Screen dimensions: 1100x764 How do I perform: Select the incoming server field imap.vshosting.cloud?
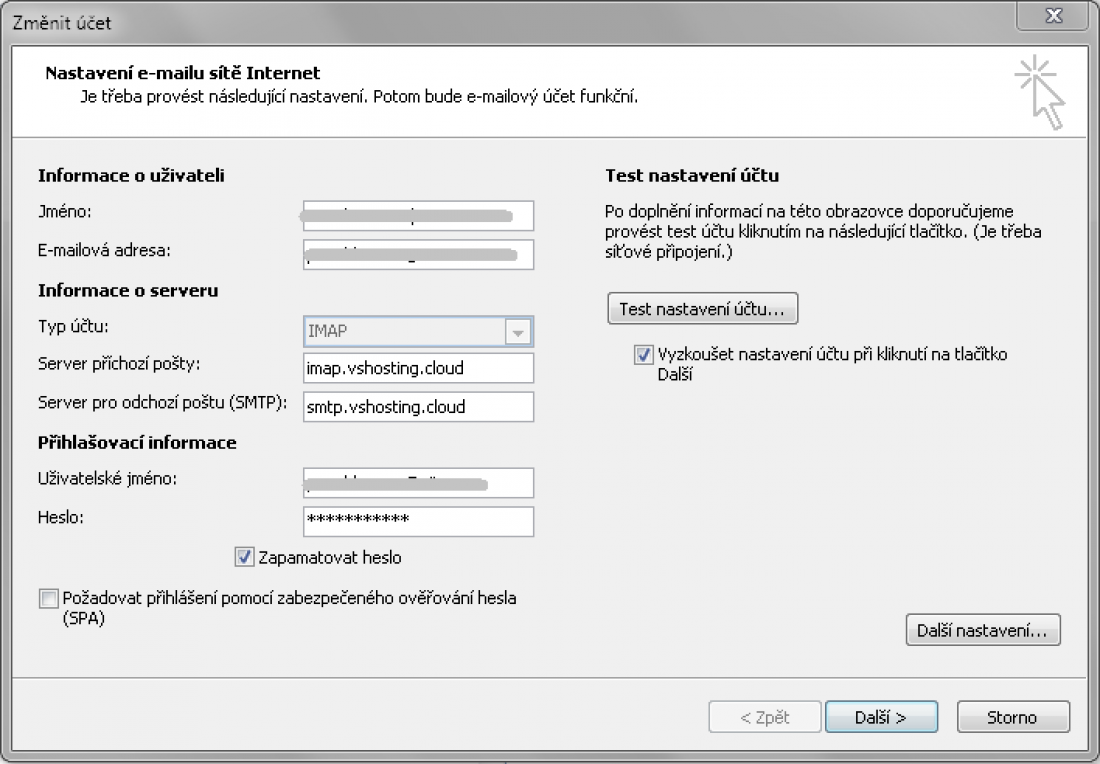(418, 368)
